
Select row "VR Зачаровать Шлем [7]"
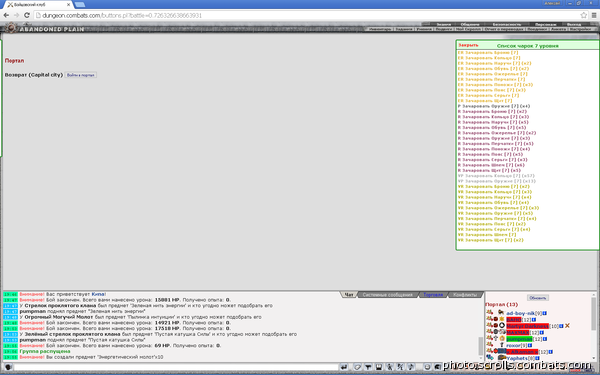click(x=487, y=235)
